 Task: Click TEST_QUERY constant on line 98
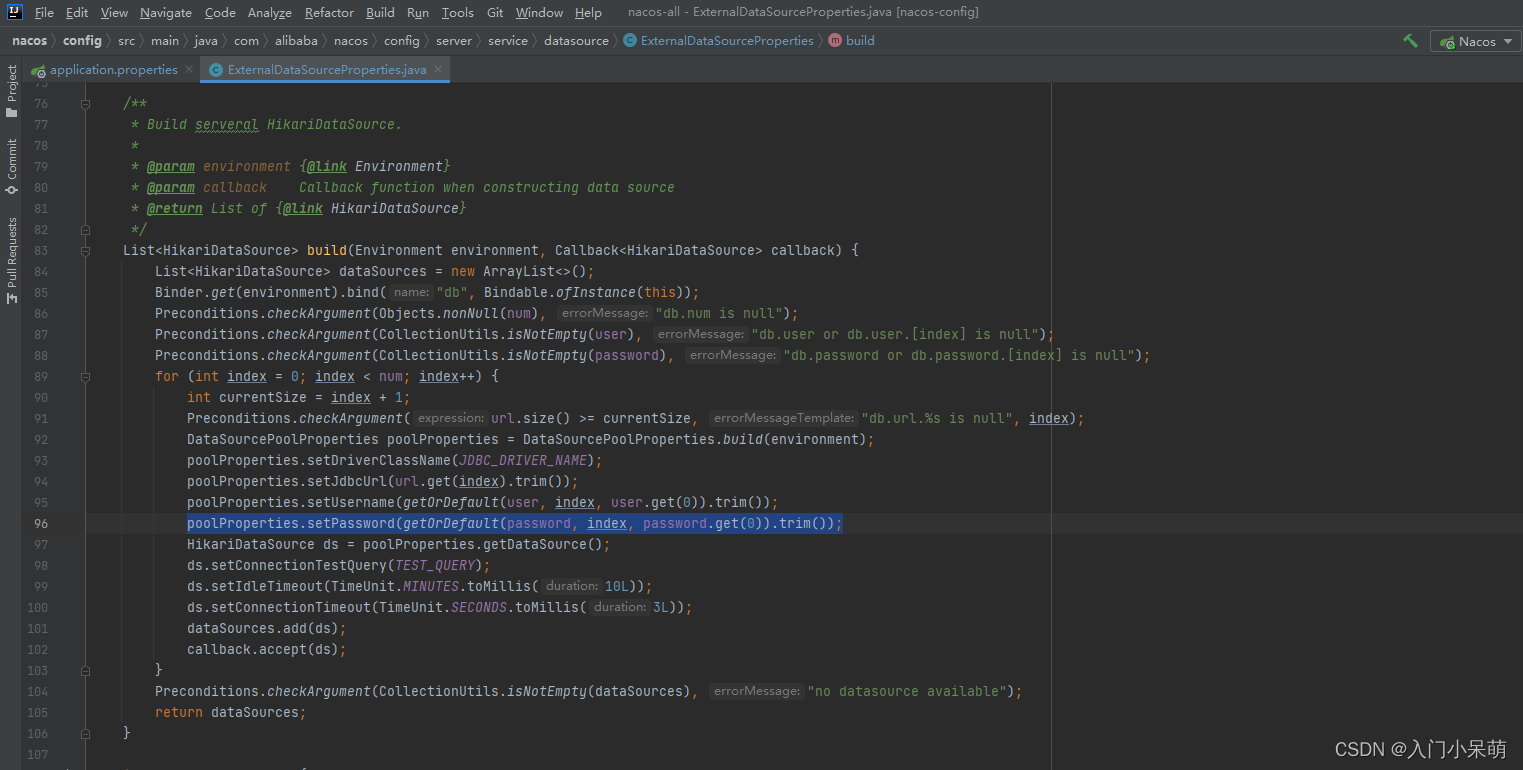[435, 565]
